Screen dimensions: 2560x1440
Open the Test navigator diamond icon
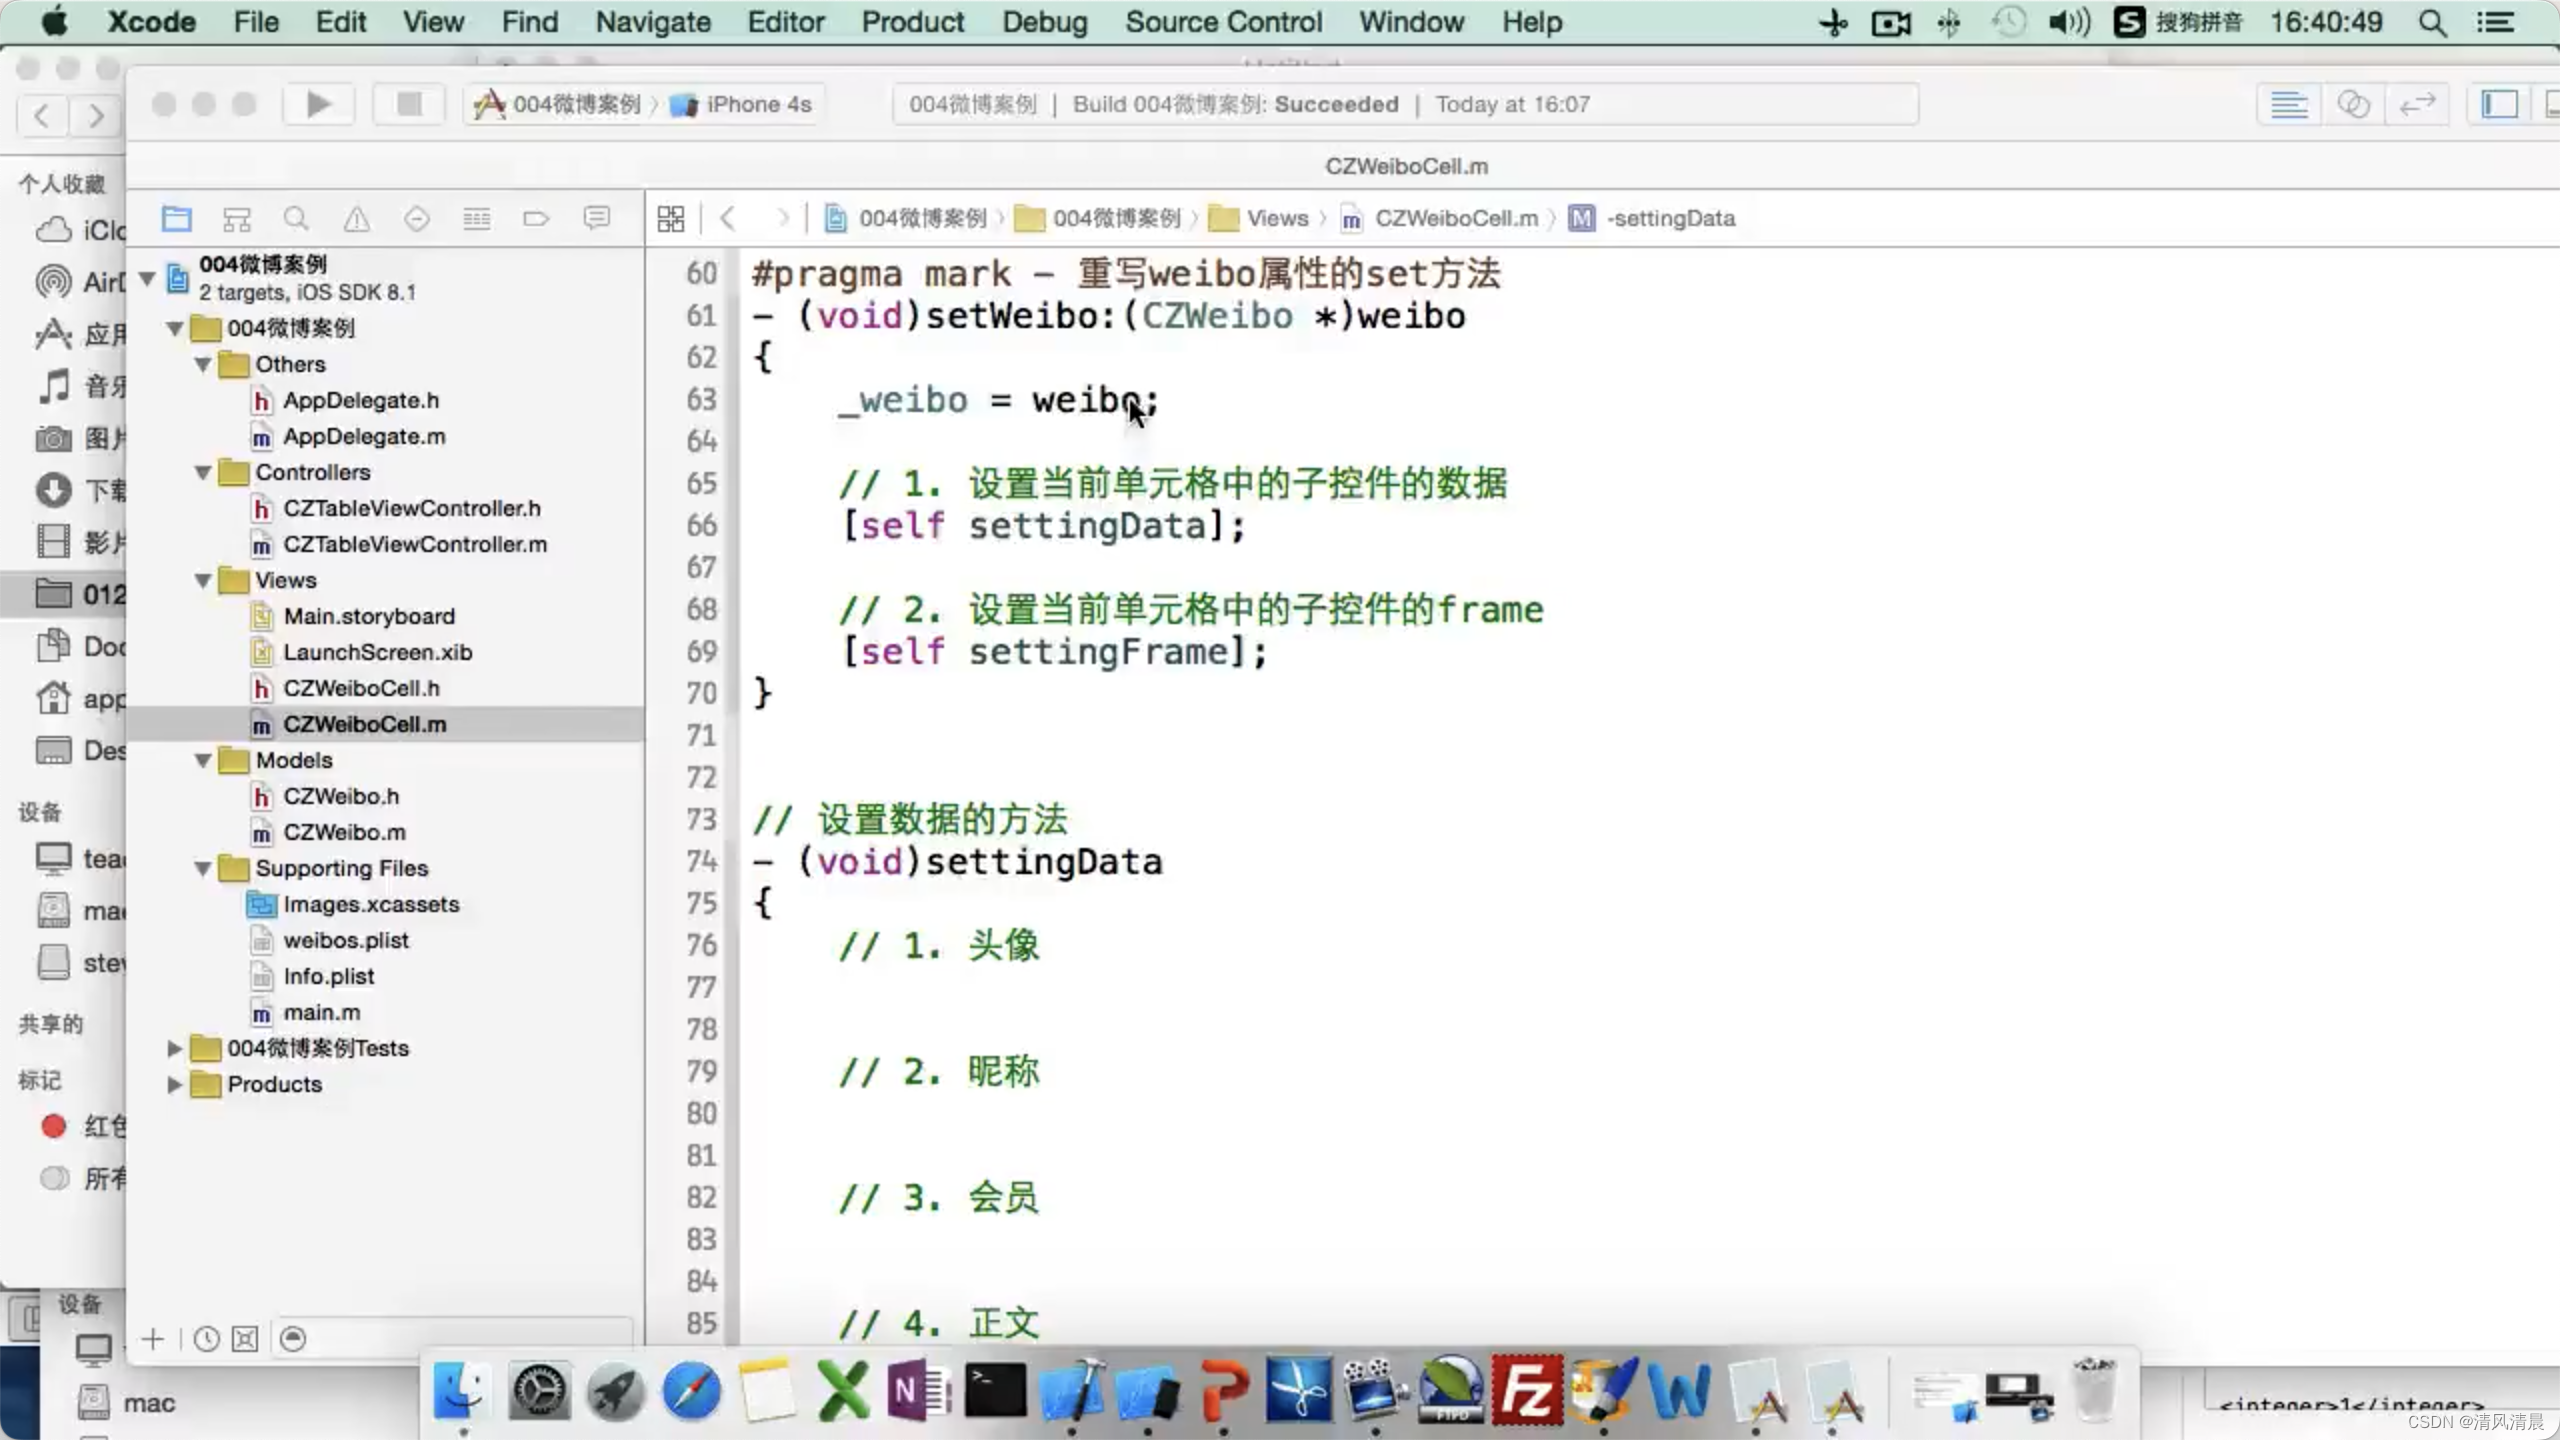[x=417, y=218]
